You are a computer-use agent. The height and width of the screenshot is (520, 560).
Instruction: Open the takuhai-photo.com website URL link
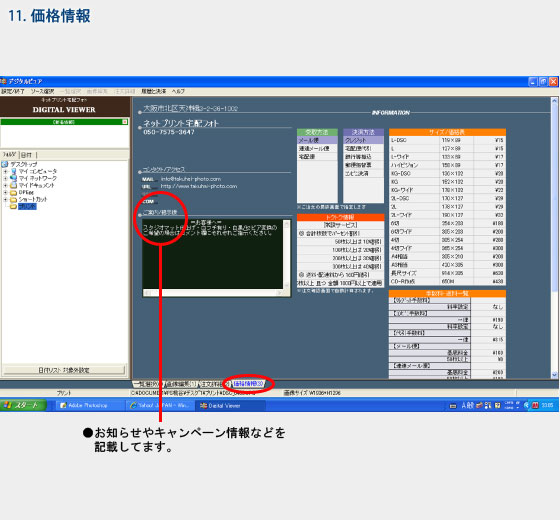[199, 186]
